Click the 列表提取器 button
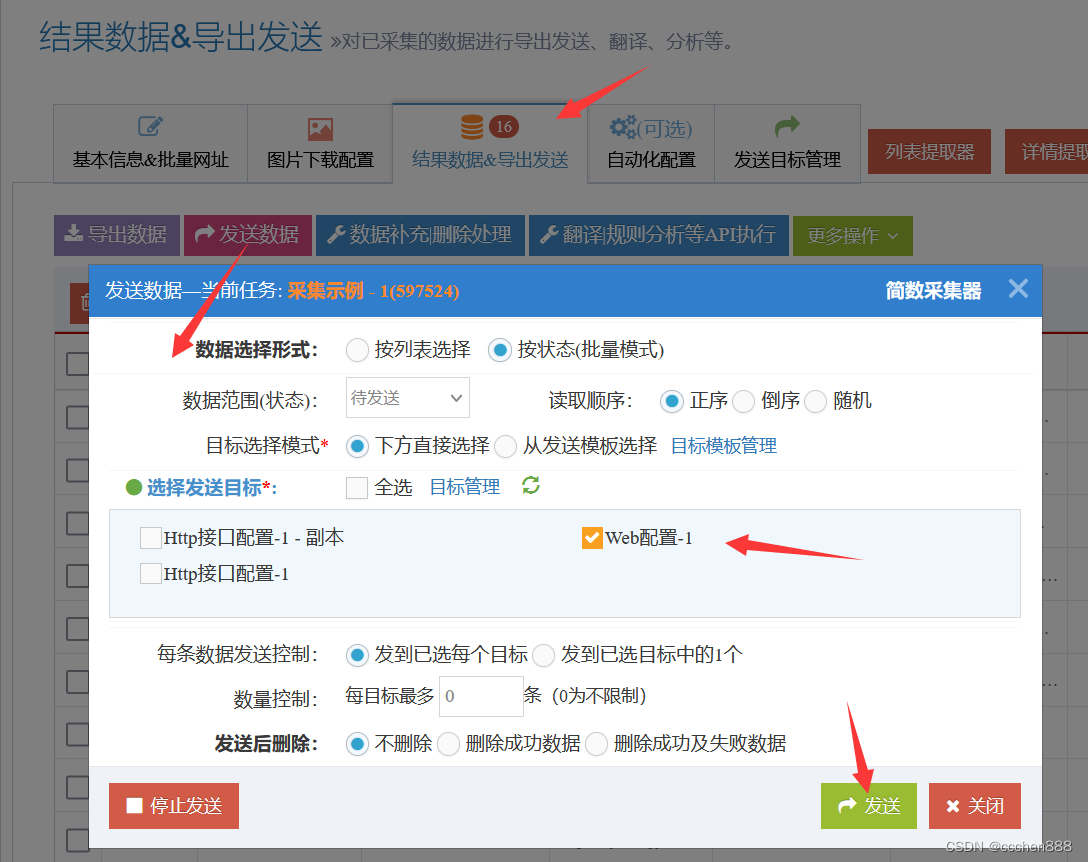Image resolution: width=1088 pixels, height=862 pixels. (929, 151)
